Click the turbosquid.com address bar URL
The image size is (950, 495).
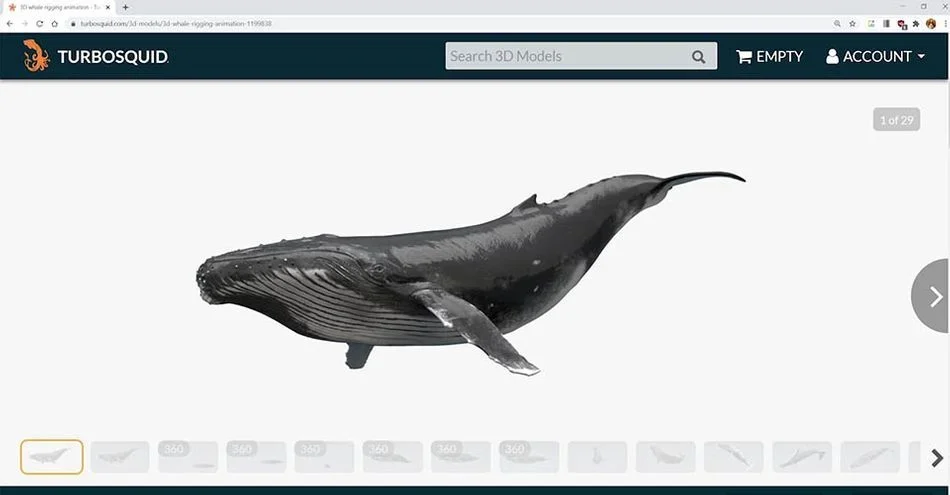(176, 24)
